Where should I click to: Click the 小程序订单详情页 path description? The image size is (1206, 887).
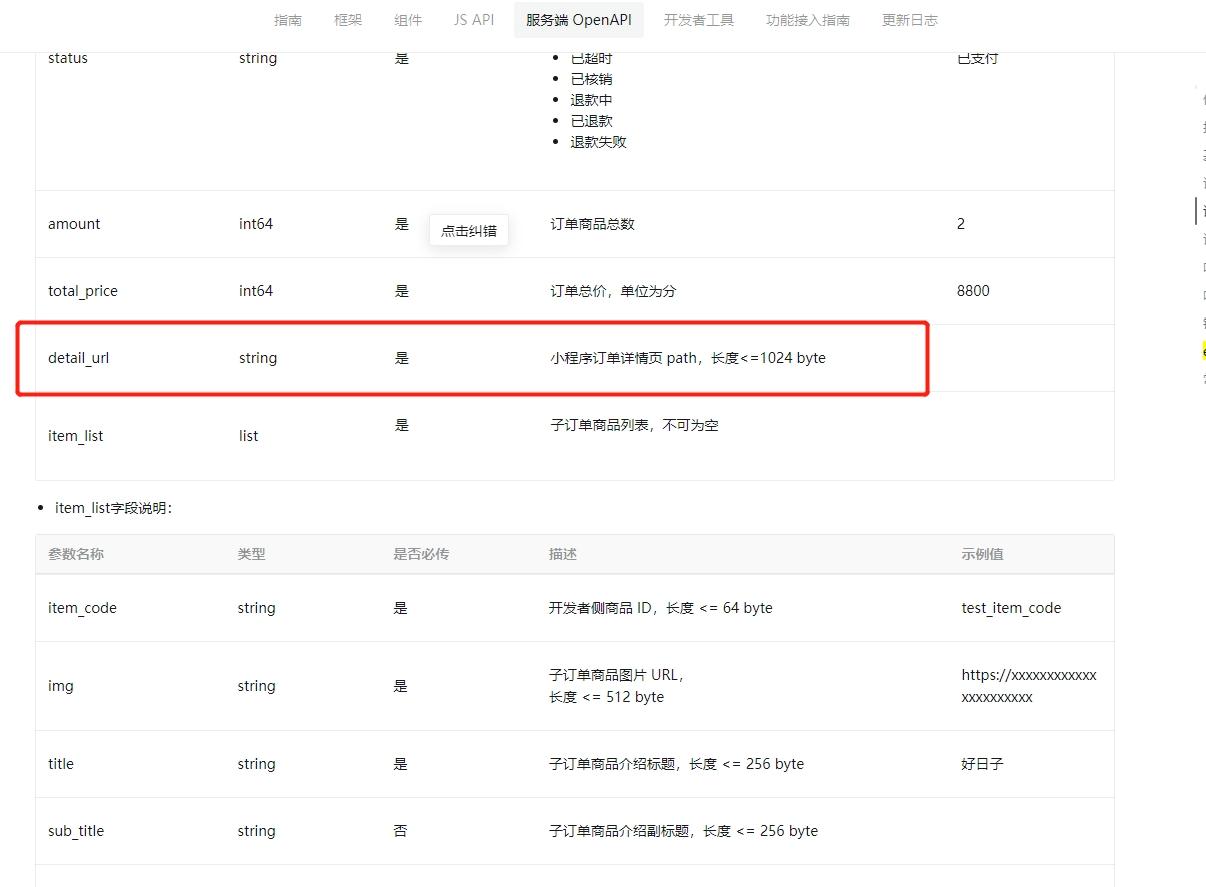[687, 358]
